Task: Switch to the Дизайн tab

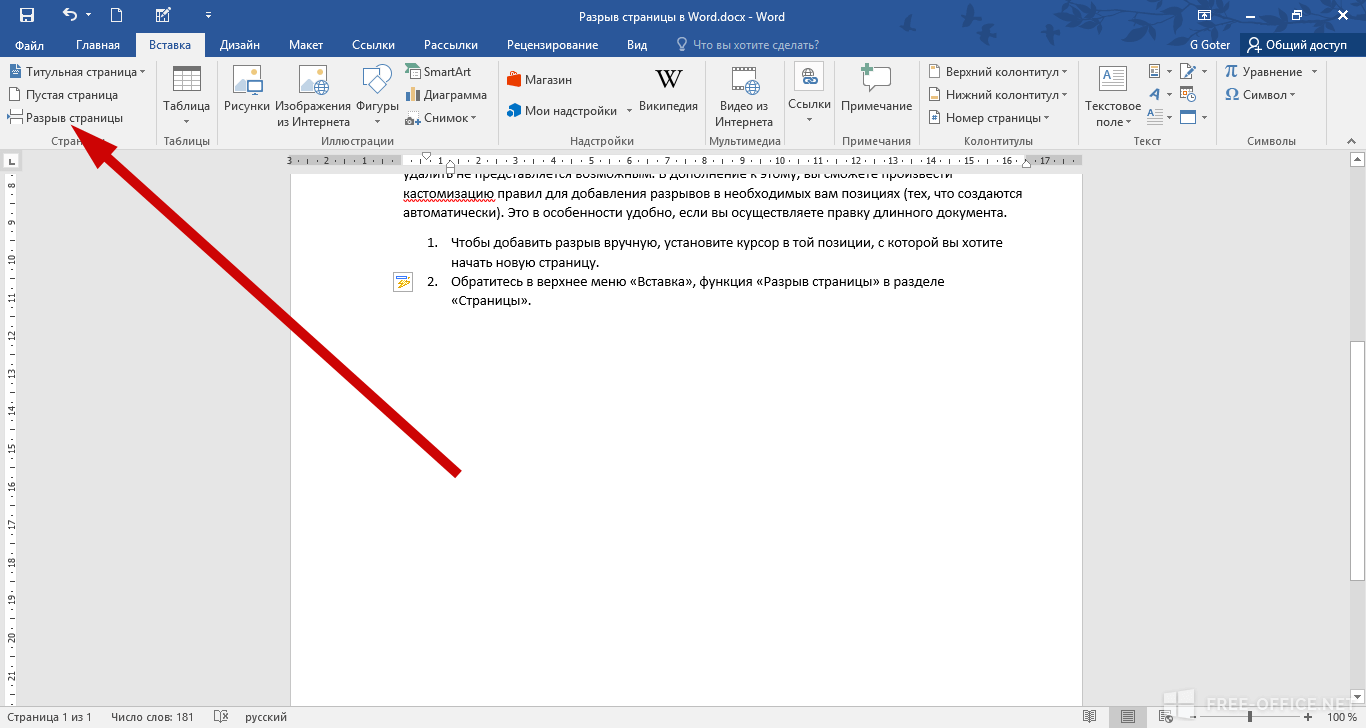Action: point(240,45)
